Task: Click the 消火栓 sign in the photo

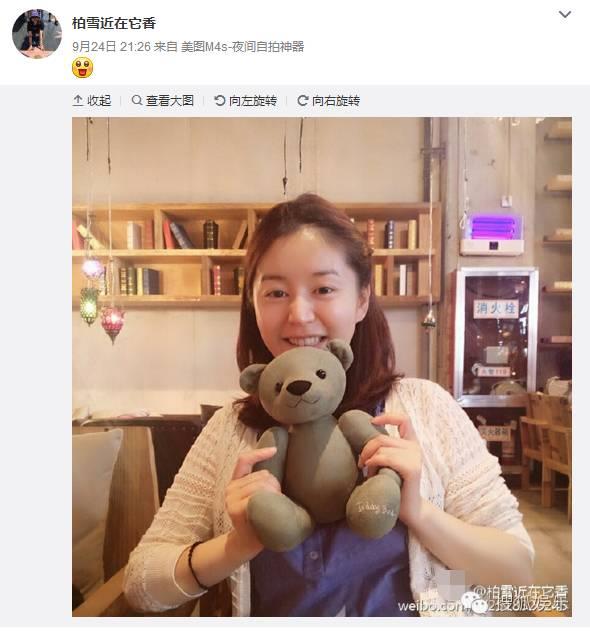Action: coord(495,309)
